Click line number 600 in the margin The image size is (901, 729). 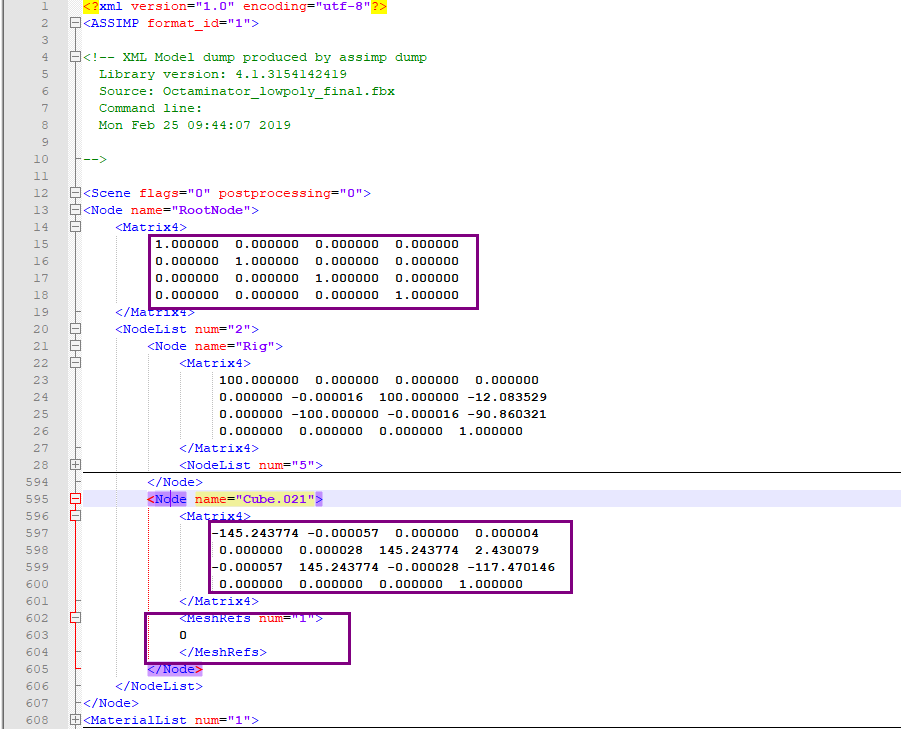[37, 584]
